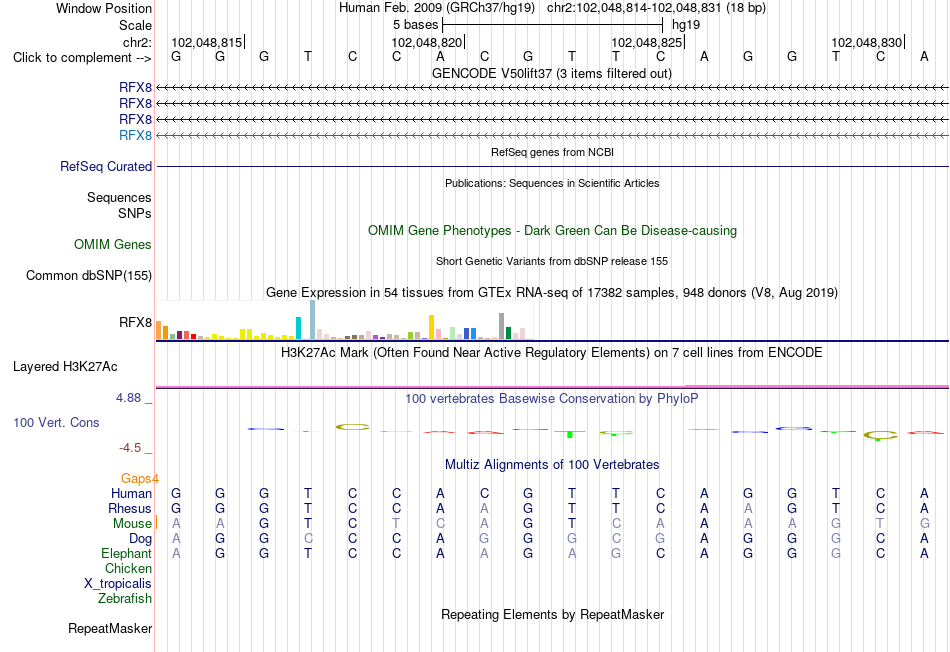The height and width of the screenshot is (652, 950).
Task: Click the cyan bar in GTEx expression chart
Action: point(298,328)
